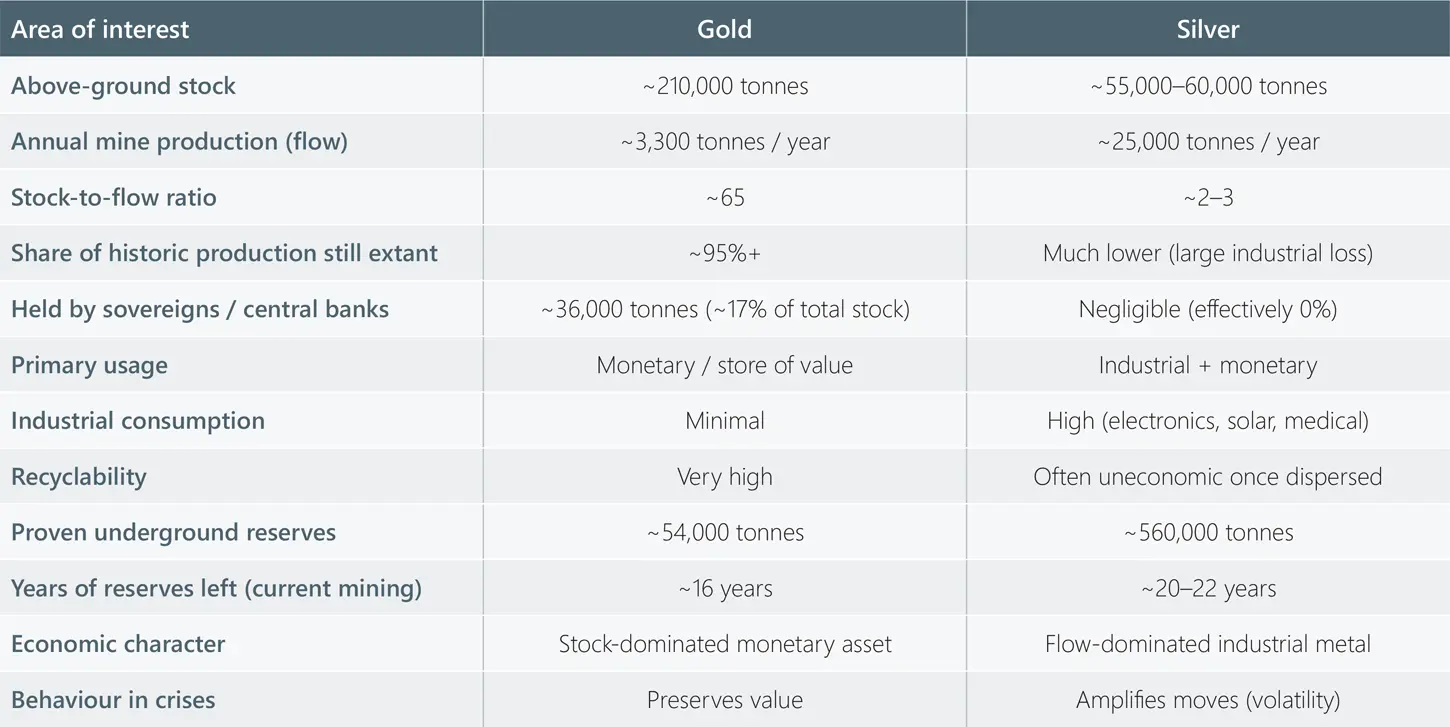Viewport: 1450px width, 727px height.
Task: Select the '~560,000 tonnes' reserves cell
Action: (1208, 533)
